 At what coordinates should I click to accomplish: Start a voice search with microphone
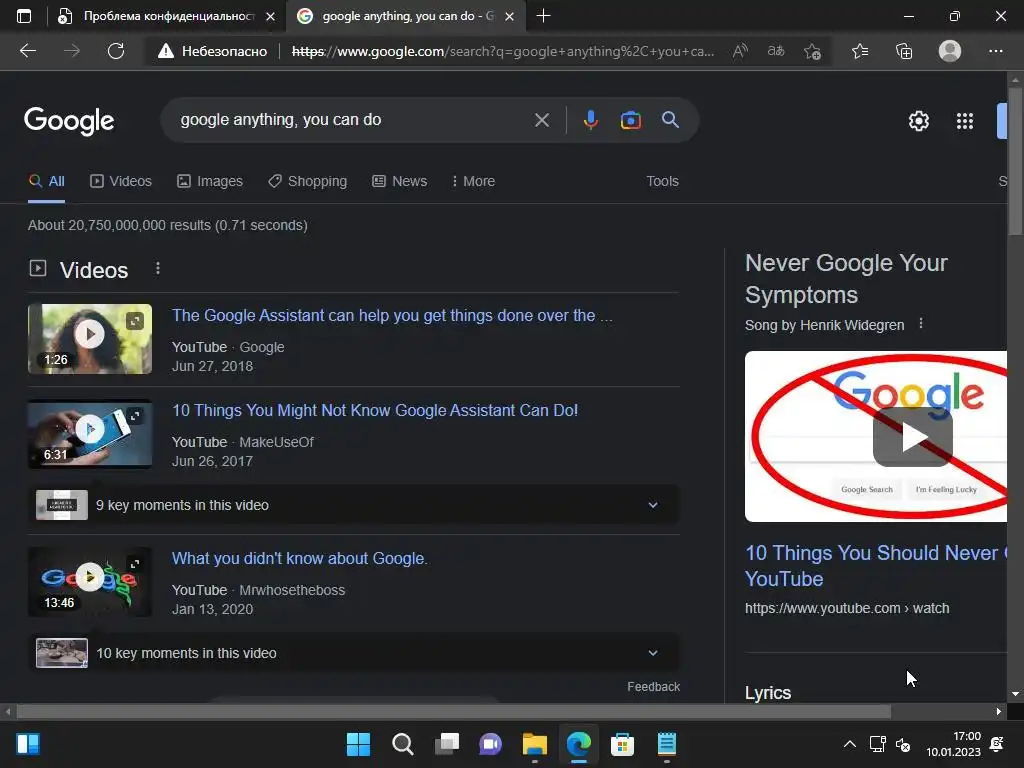point(590,120)
